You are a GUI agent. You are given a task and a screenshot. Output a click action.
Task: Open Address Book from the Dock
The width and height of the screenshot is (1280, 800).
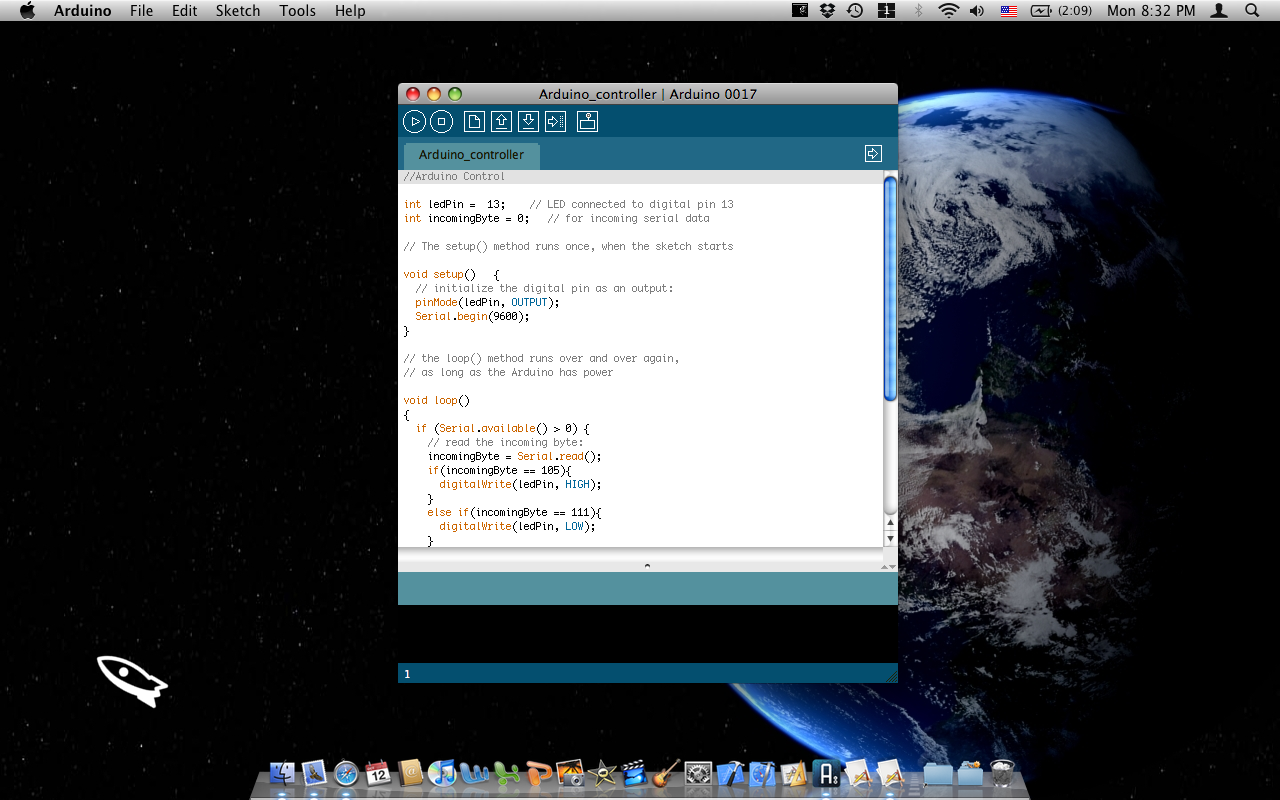pos(410,773)
